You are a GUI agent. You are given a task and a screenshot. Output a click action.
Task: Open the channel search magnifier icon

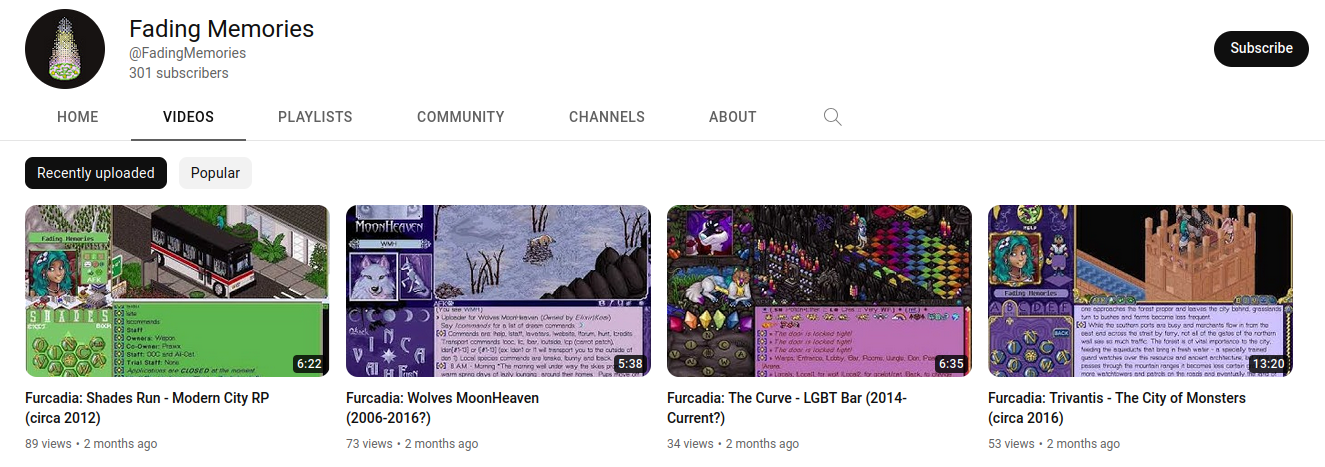click(x=832, y=117)
